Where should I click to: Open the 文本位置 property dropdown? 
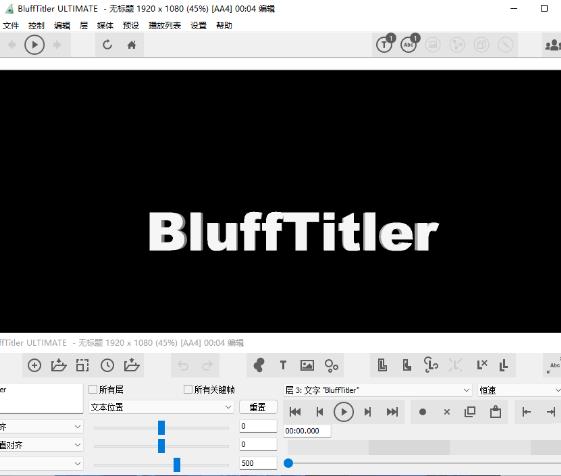coord(161,407)
